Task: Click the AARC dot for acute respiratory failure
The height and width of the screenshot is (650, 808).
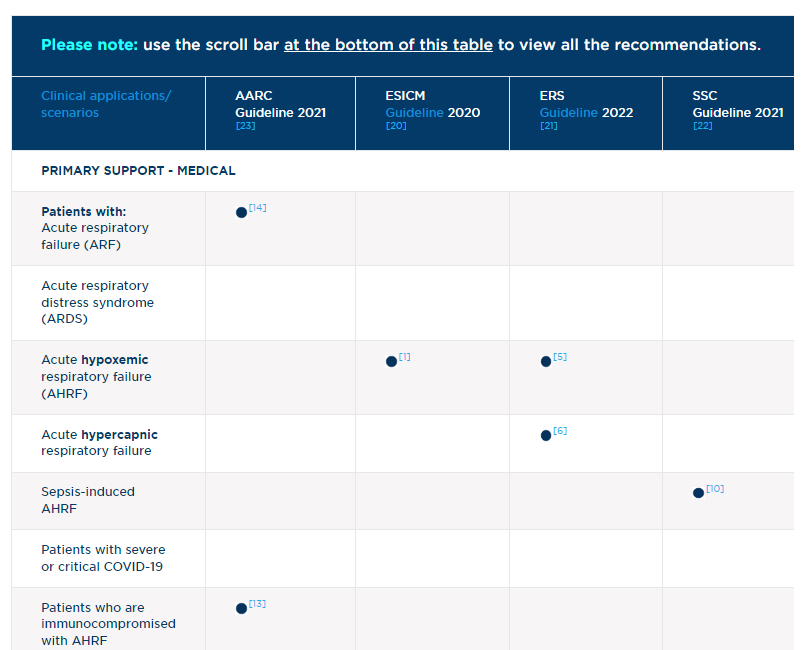Action: pos(241,212)
